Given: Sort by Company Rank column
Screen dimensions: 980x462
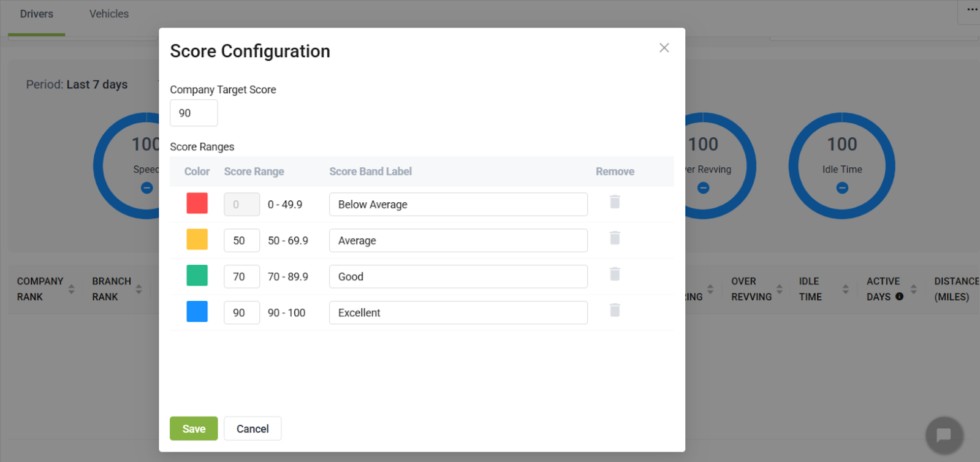Looking at the screenshot, I should [x=71, y=289].
